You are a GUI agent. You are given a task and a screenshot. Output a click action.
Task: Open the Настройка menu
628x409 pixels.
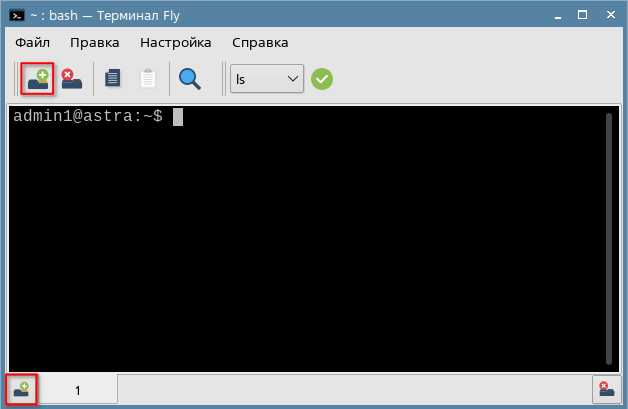click(175, 43)
